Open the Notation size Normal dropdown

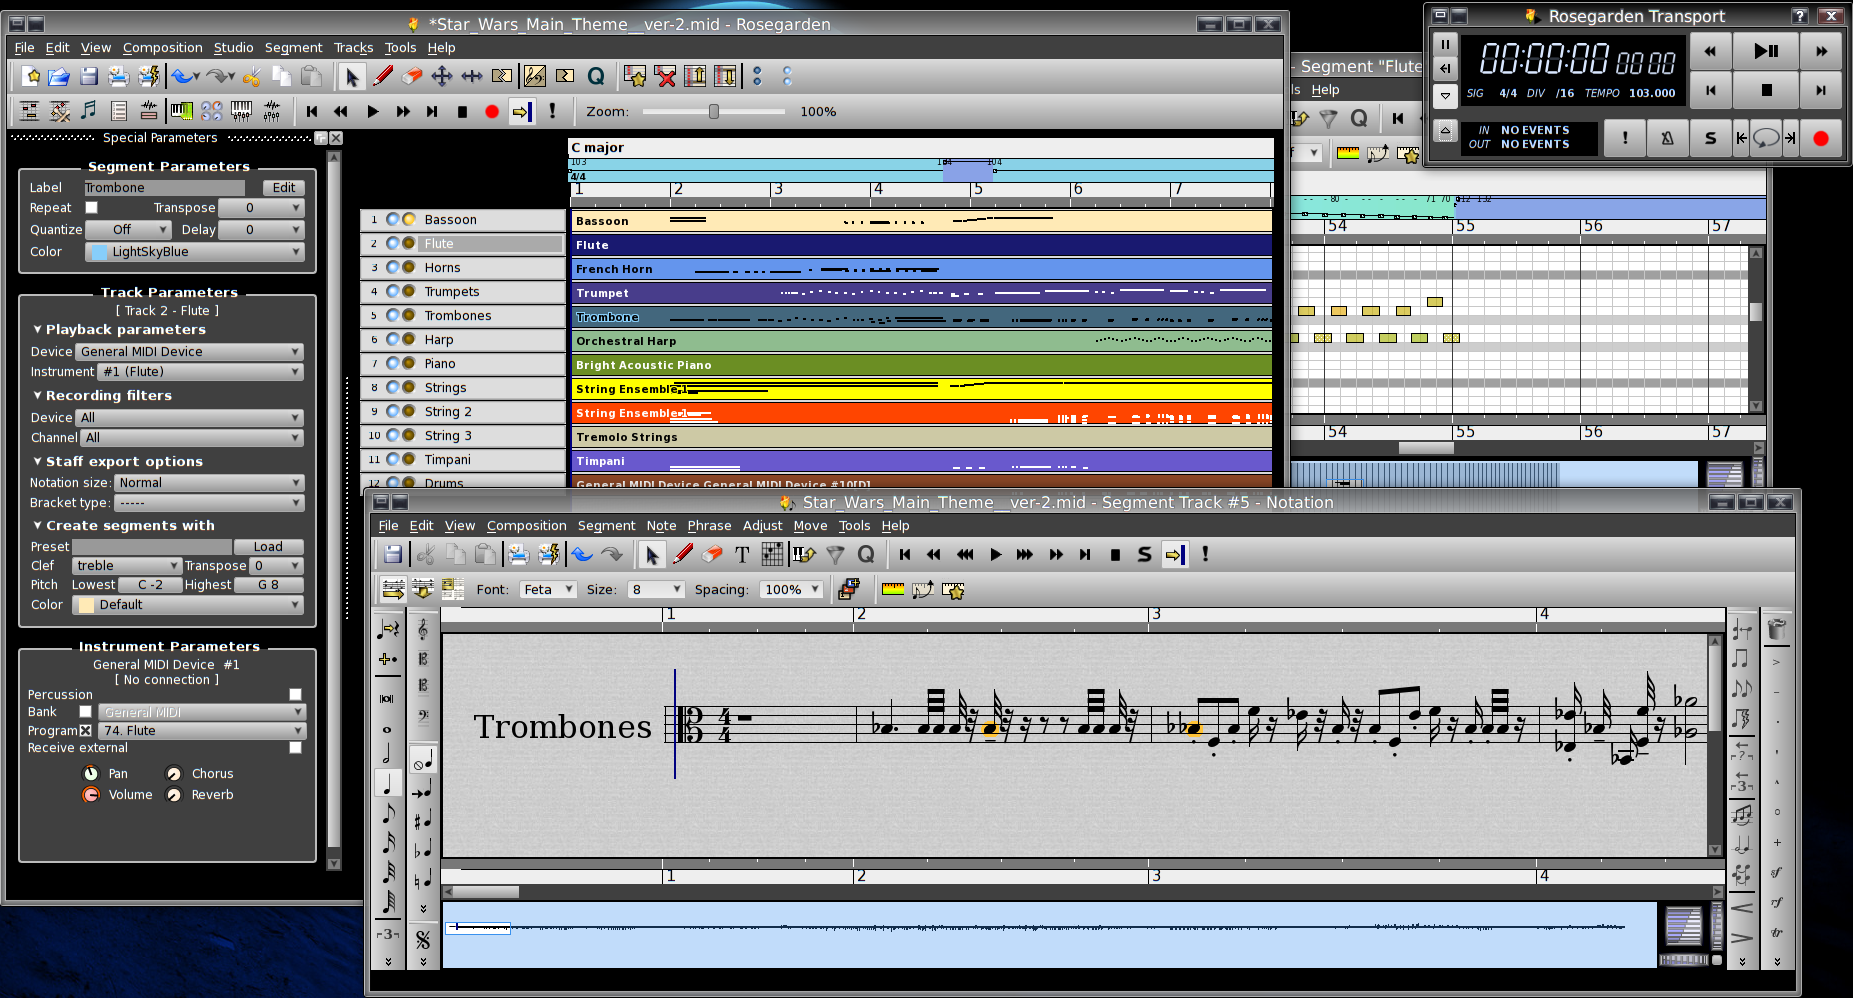pyautogui.click(x=208, y=483)
